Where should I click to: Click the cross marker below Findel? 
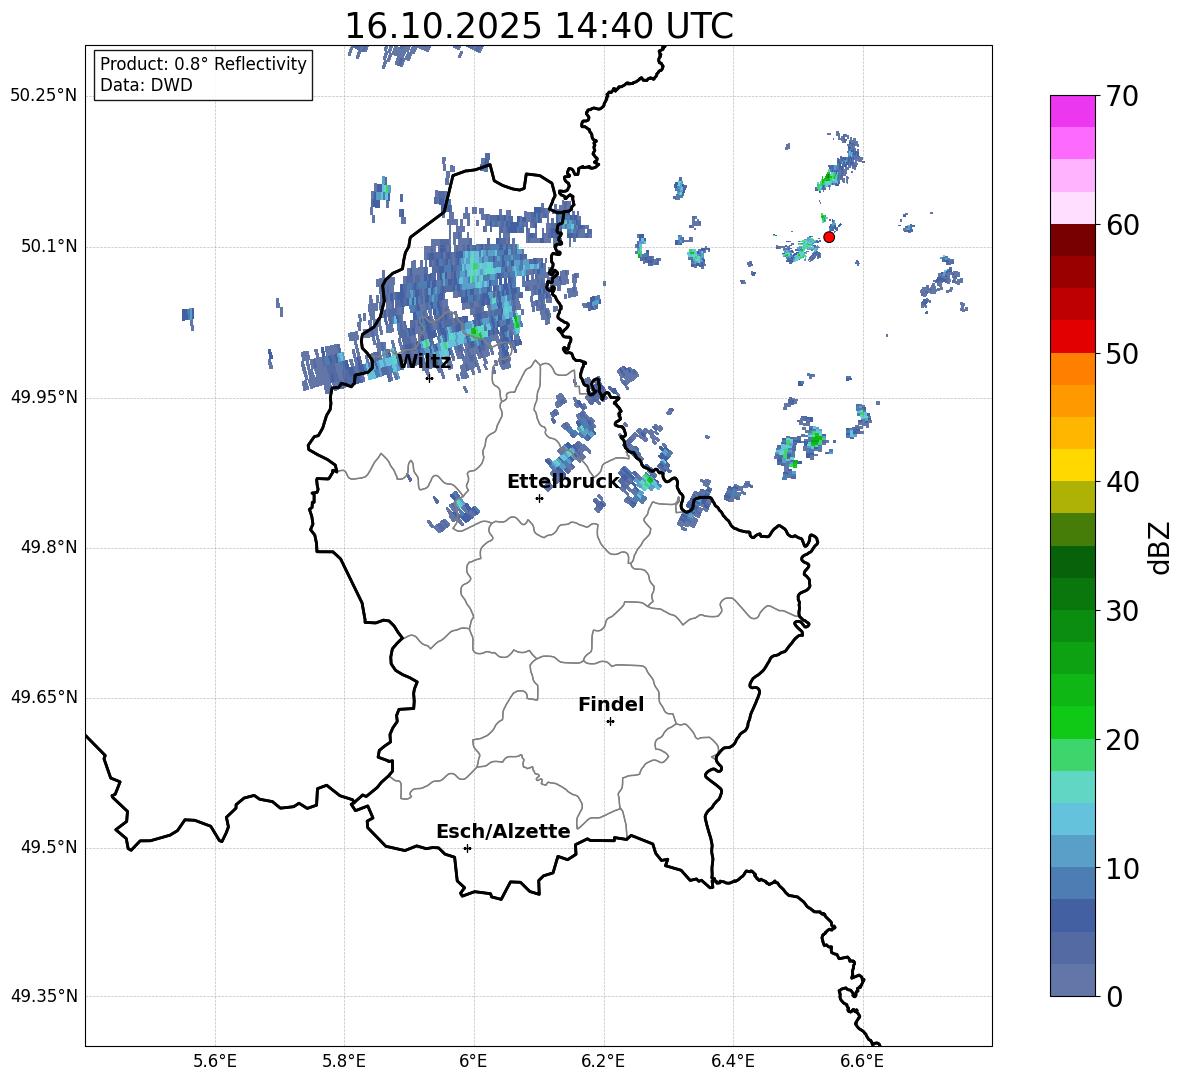point(610,722)
